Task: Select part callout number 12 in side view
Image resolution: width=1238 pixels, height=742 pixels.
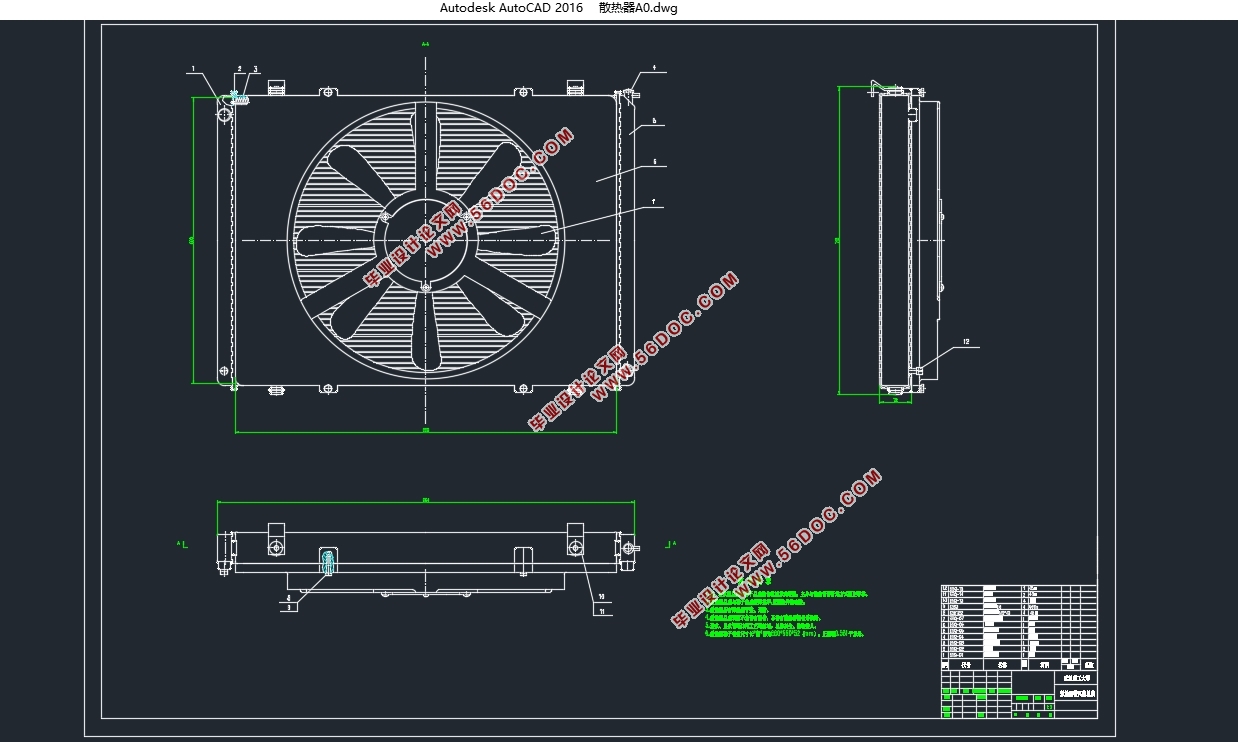Action: [x=966, y=342]
